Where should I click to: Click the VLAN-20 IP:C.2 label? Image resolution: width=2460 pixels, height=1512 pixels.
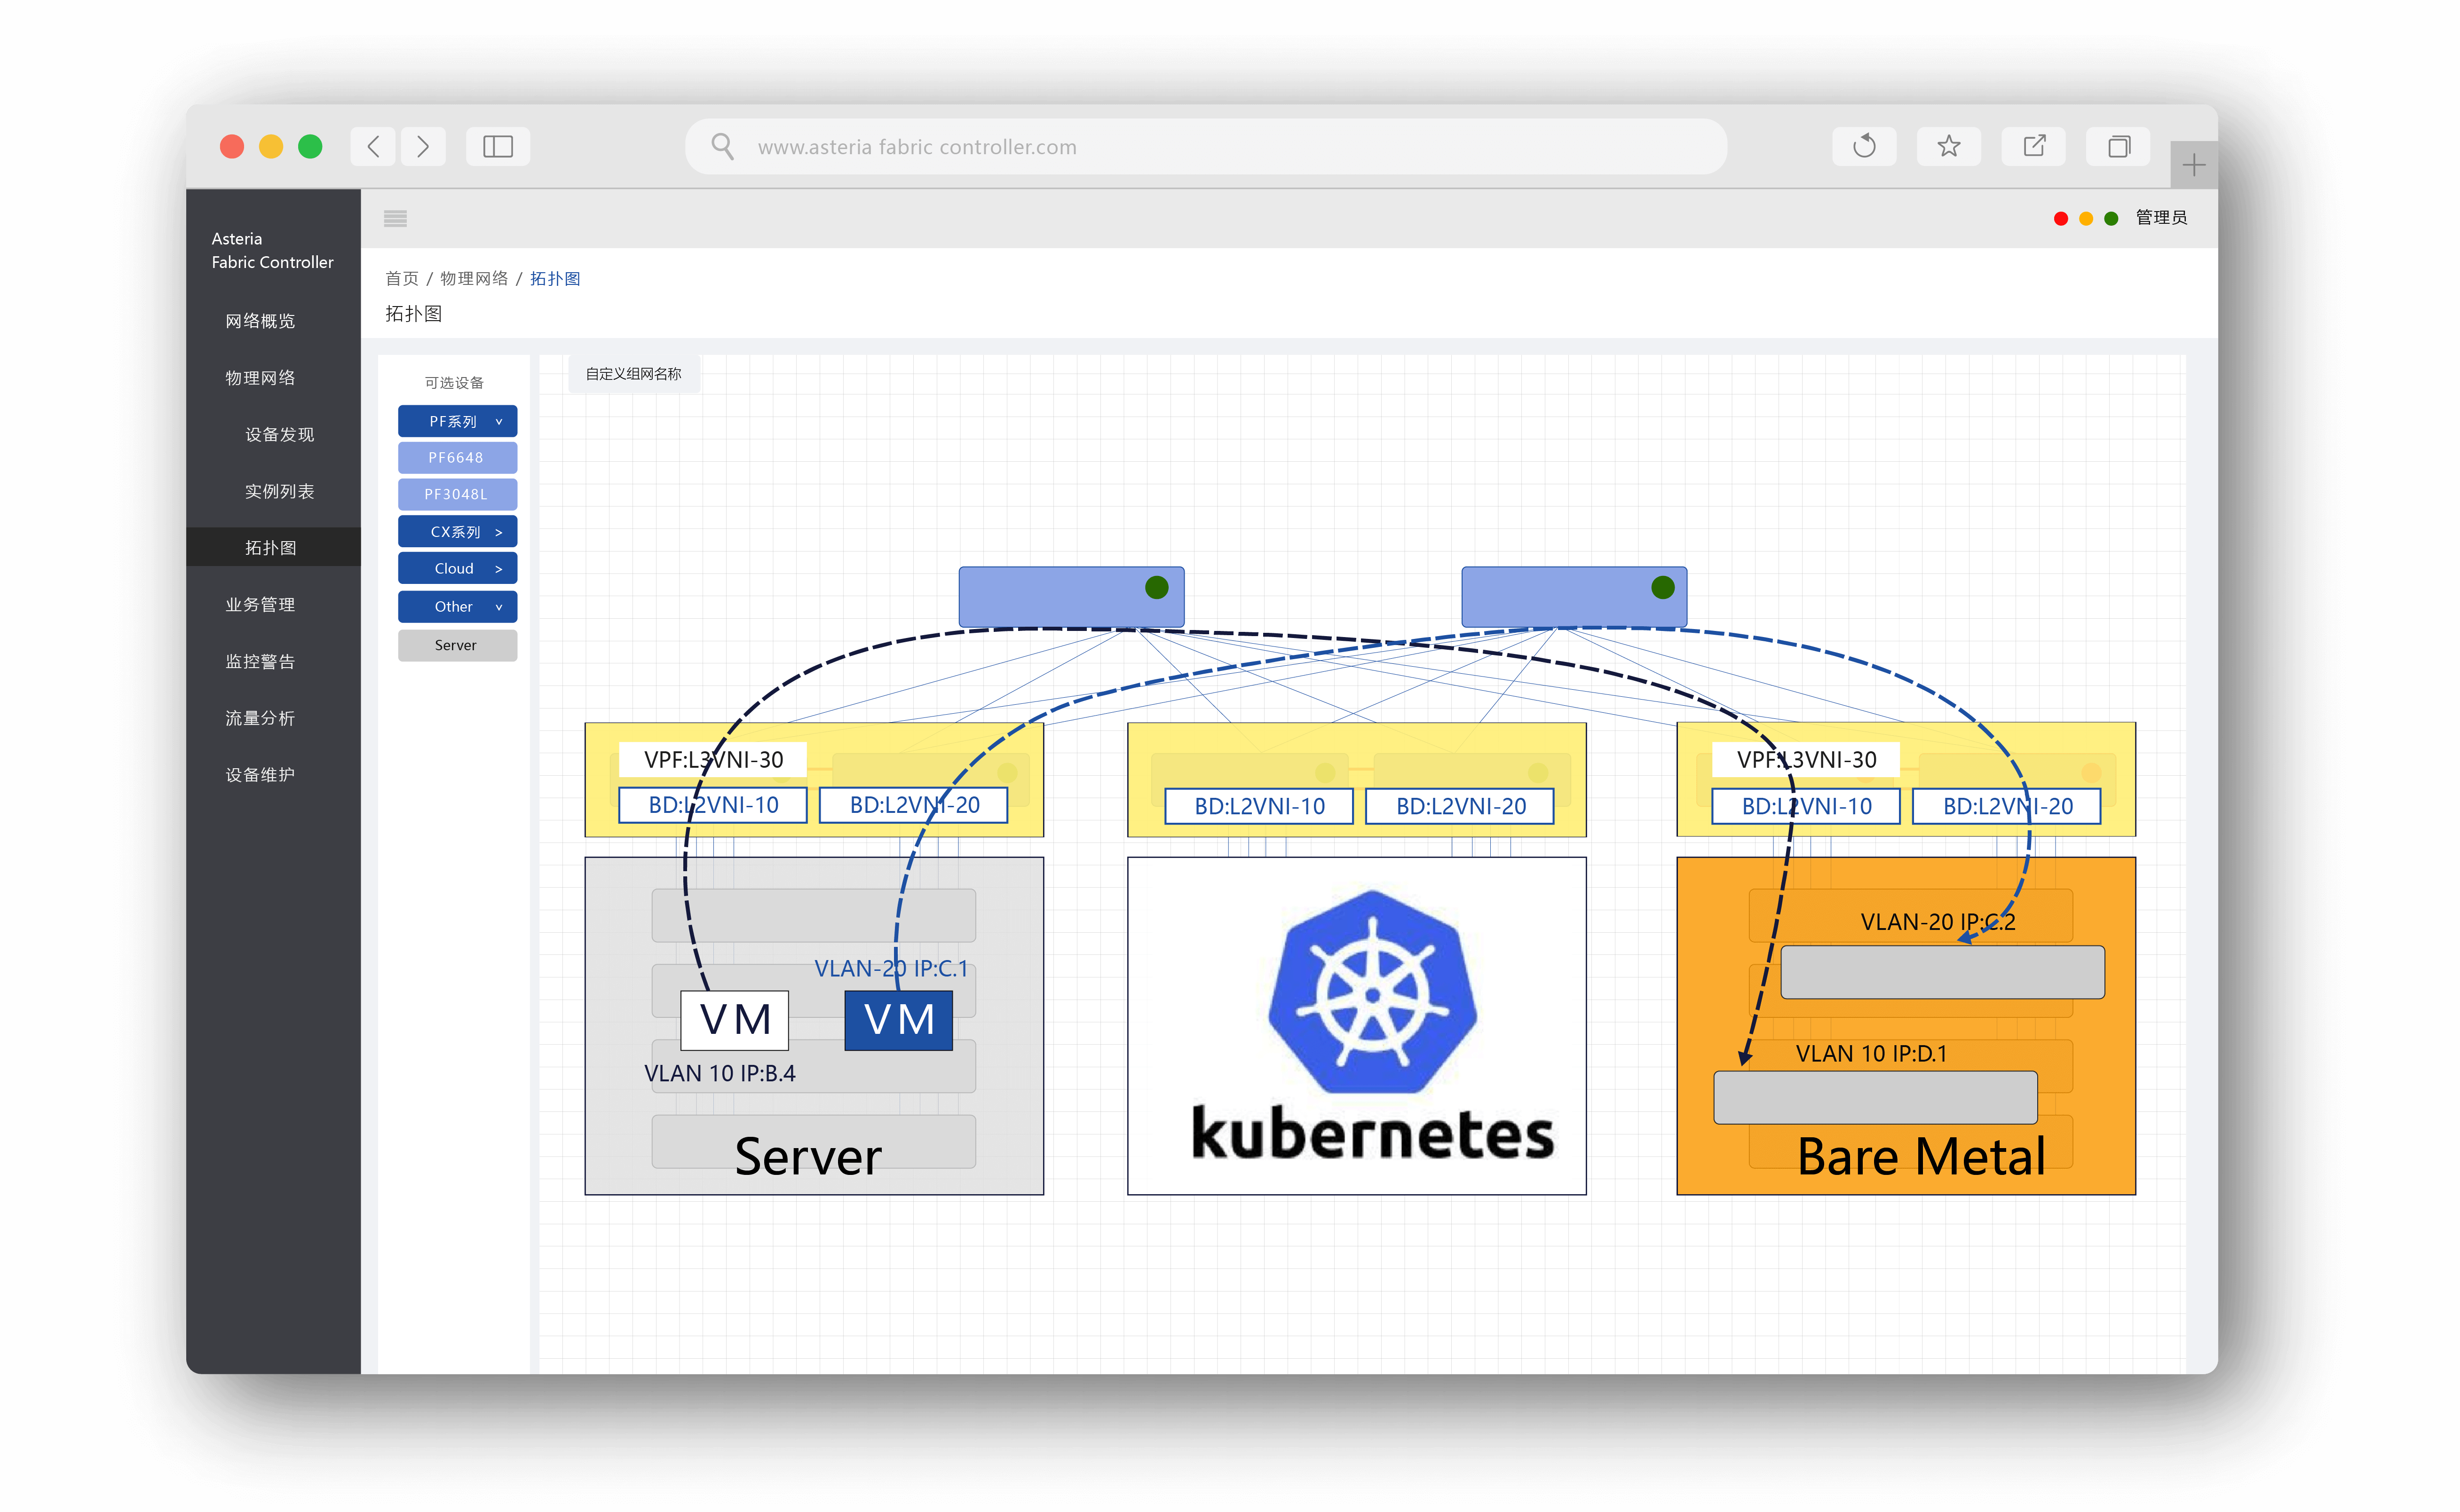point(1937,922)
